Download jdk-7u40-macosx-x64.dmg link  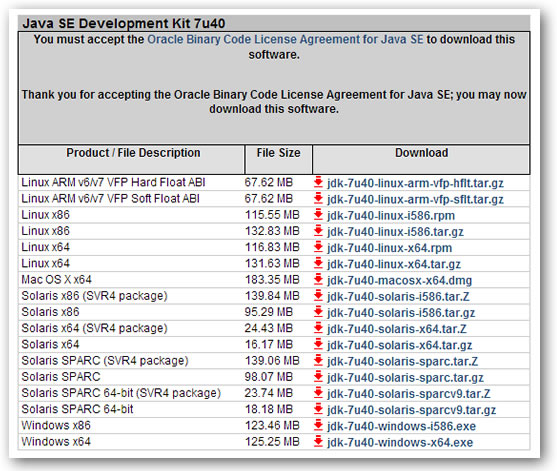(x=399, y=281)
